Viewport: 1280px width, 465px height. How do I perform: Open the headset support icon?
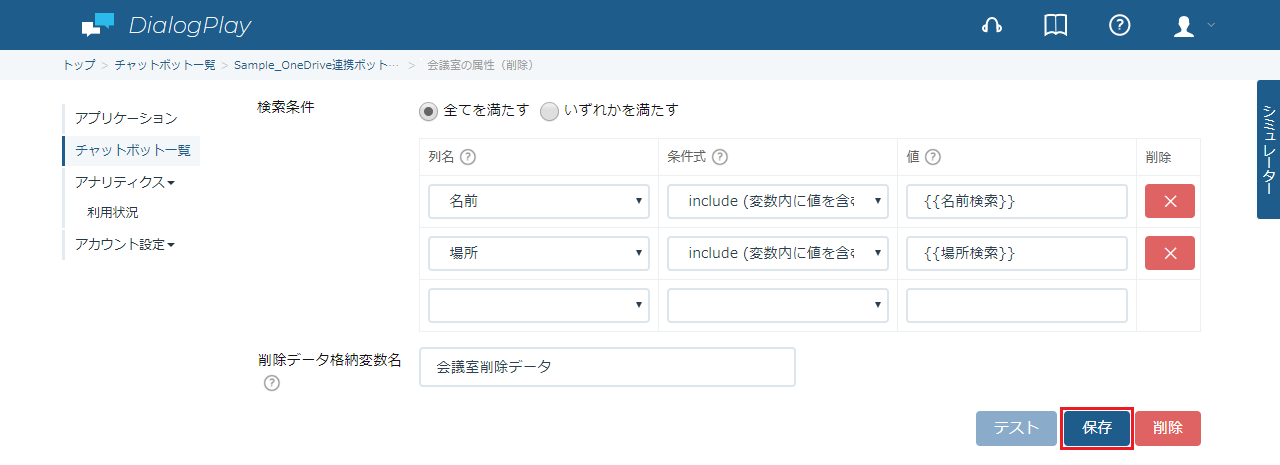pos(992,26)
